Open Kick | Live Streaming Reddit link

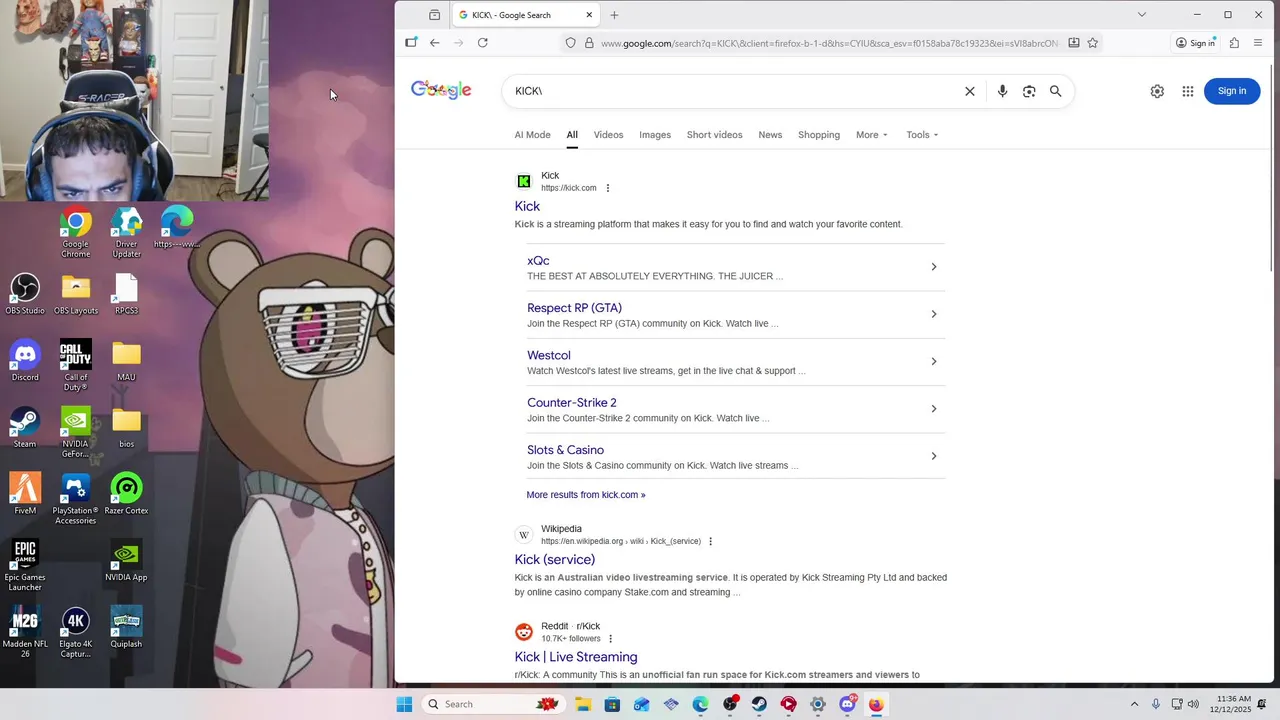pos(576,657)
